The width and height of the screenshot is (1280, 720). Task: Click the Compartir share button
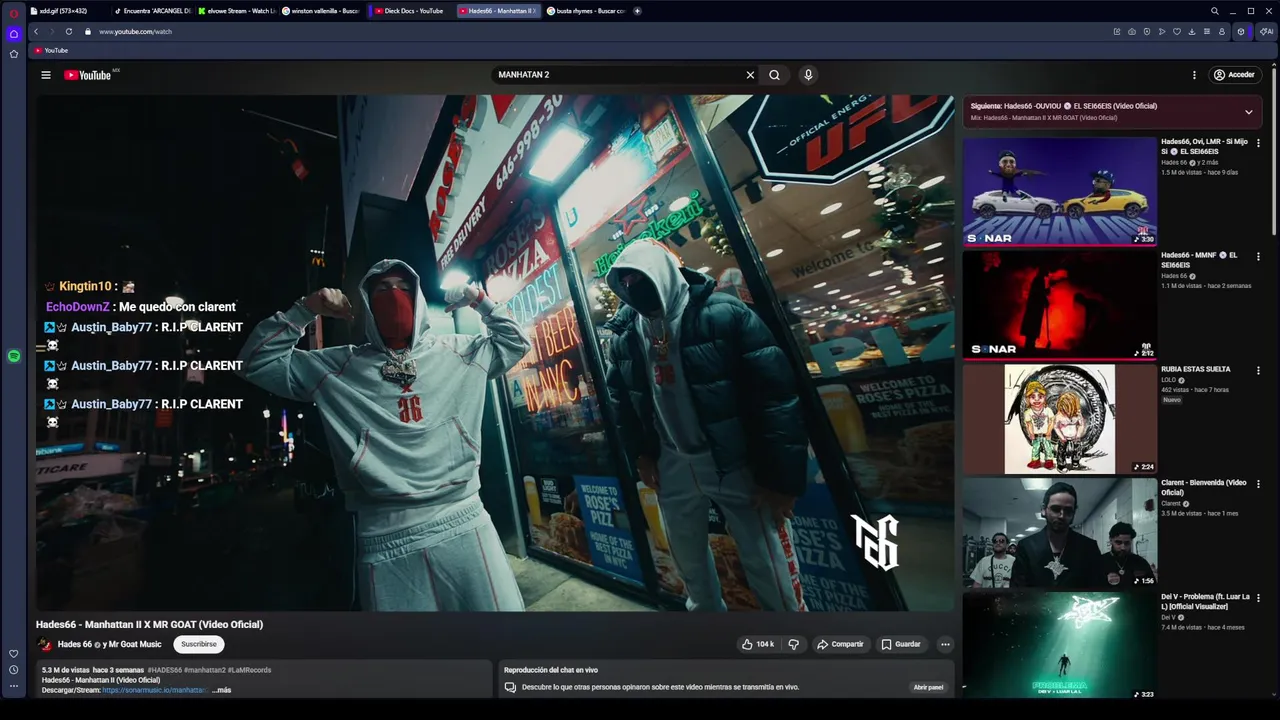tap(840, 644)
